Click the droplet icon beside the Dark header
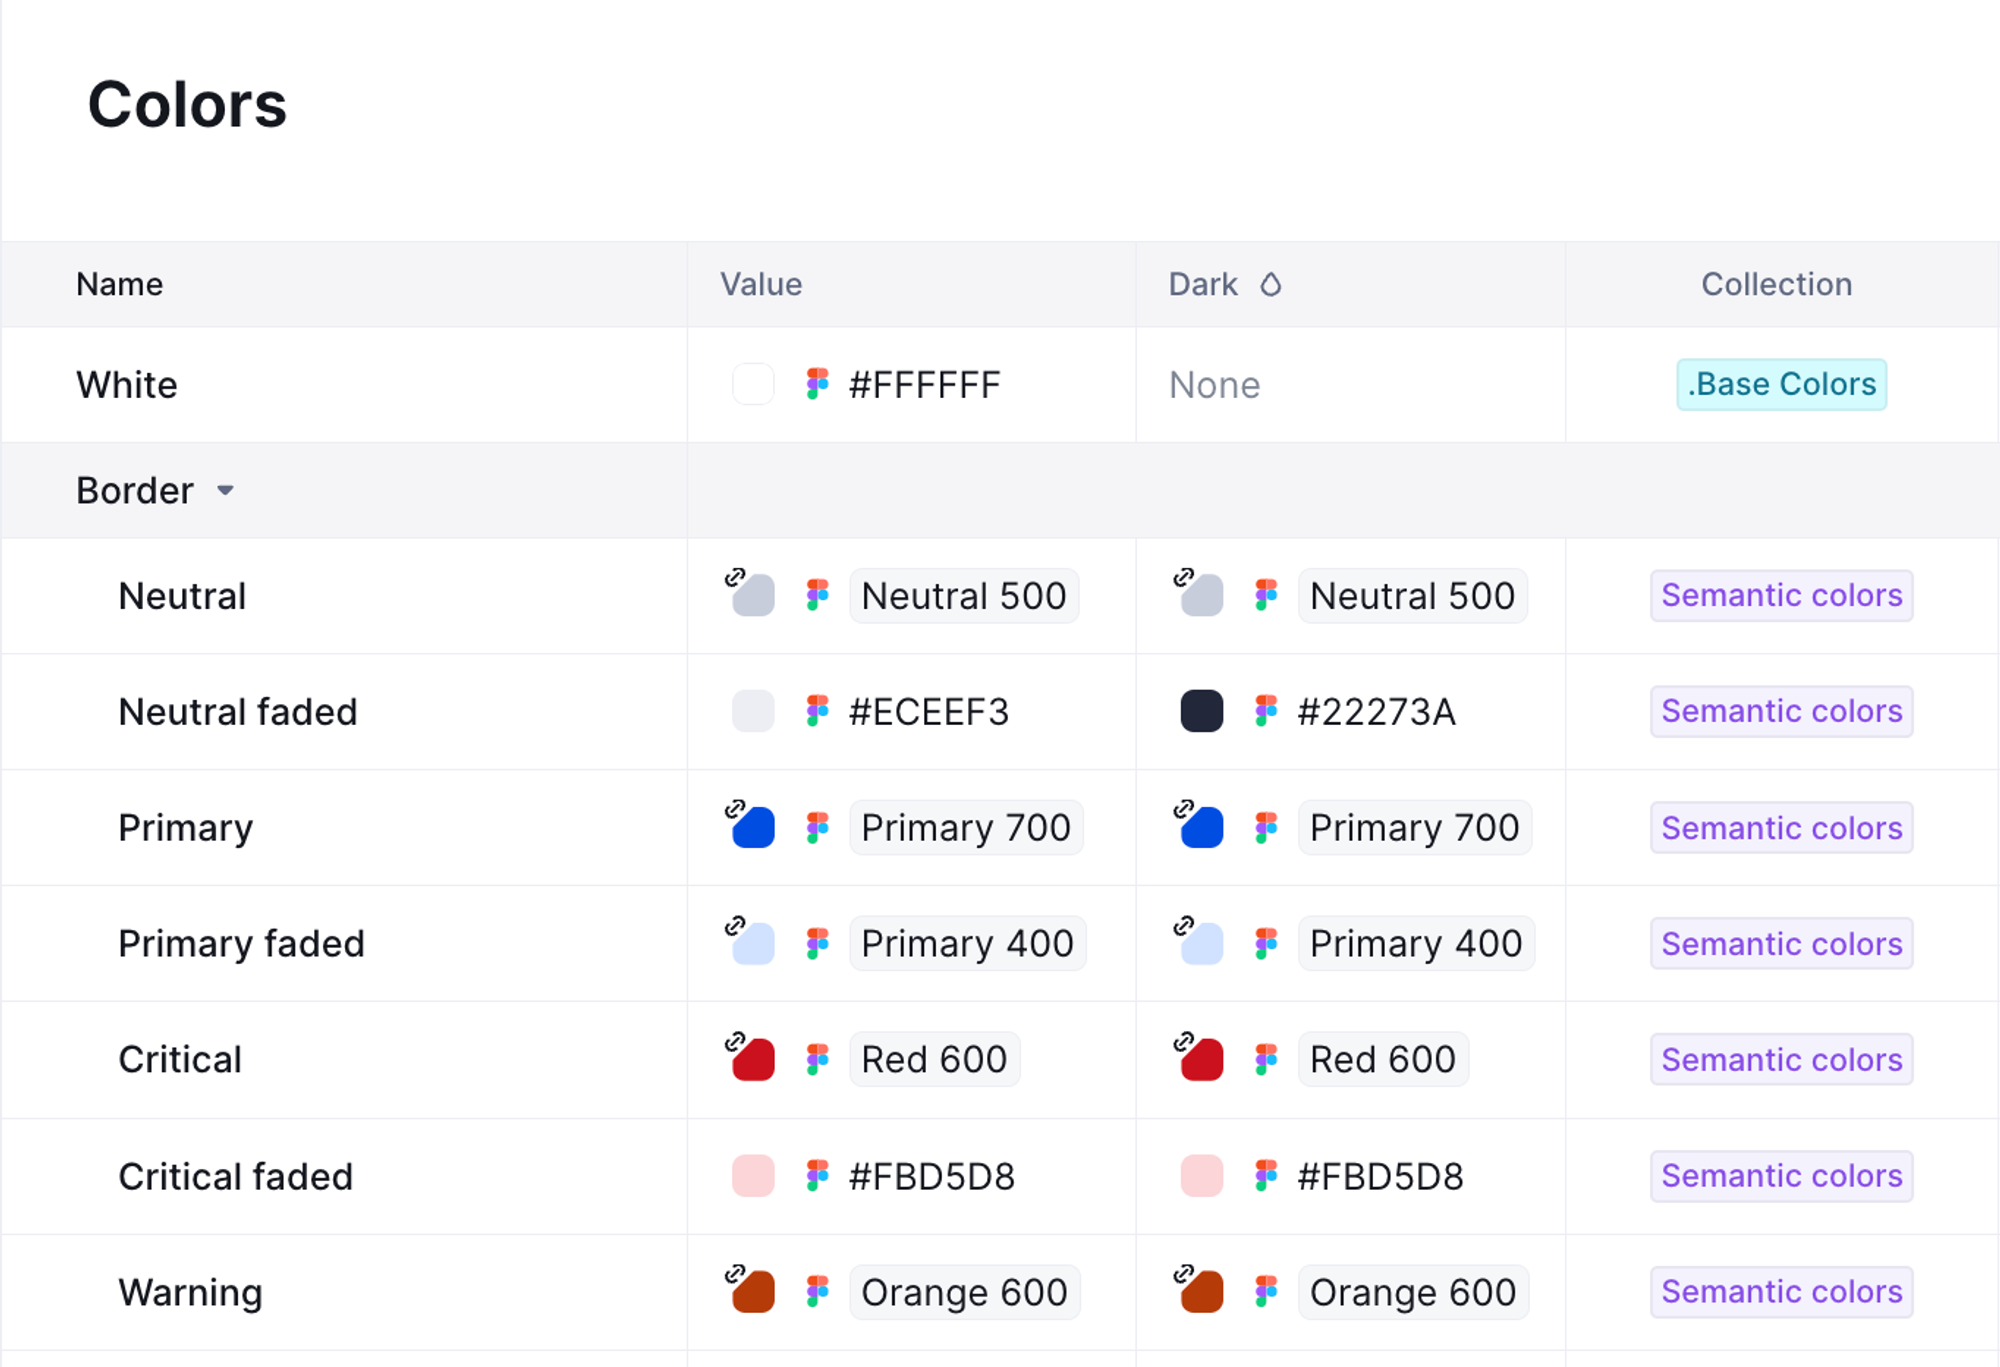Screen dimensions: 2000x1367 pos(1270,285)
